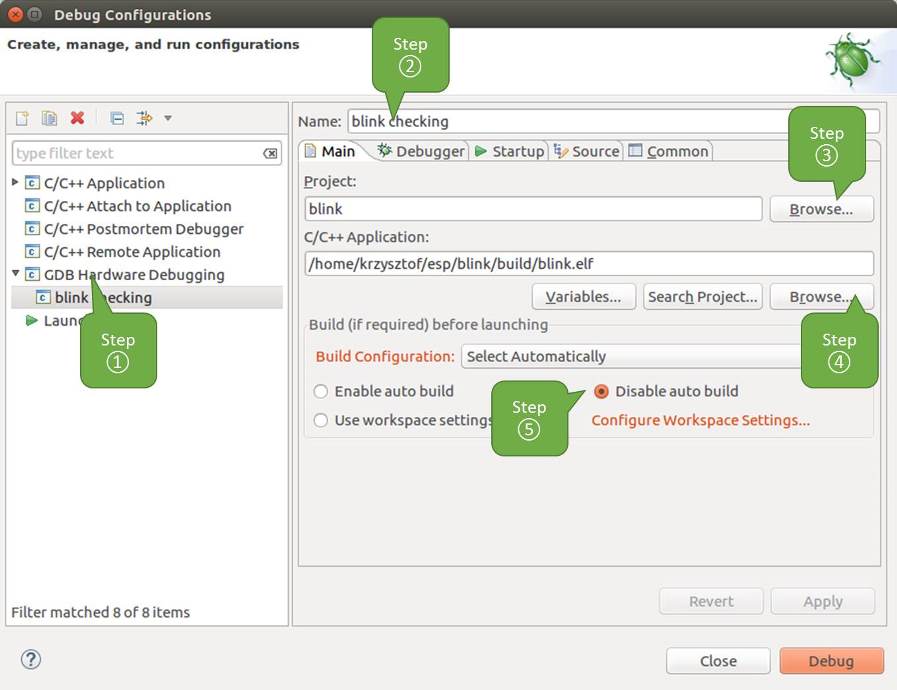This screenshot has width=897, height=690.
Task: Use workspace settings for build
Action: pyautogui.click(x=321, y=420)
